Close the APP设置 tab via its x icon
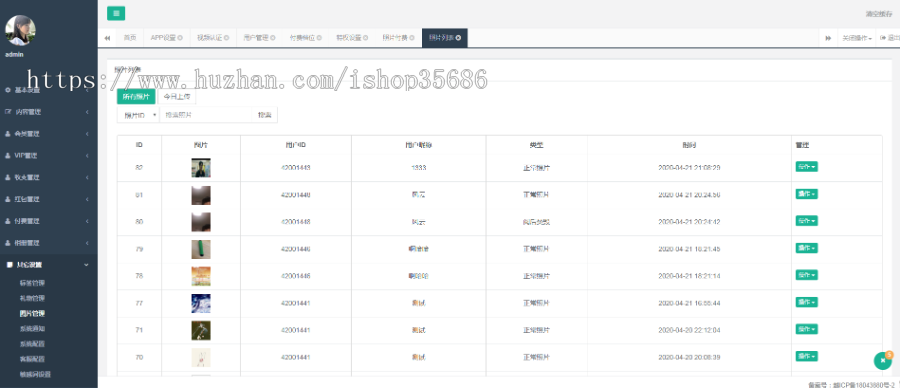Screen dimensions: 900x388 [x=180, y=38]
